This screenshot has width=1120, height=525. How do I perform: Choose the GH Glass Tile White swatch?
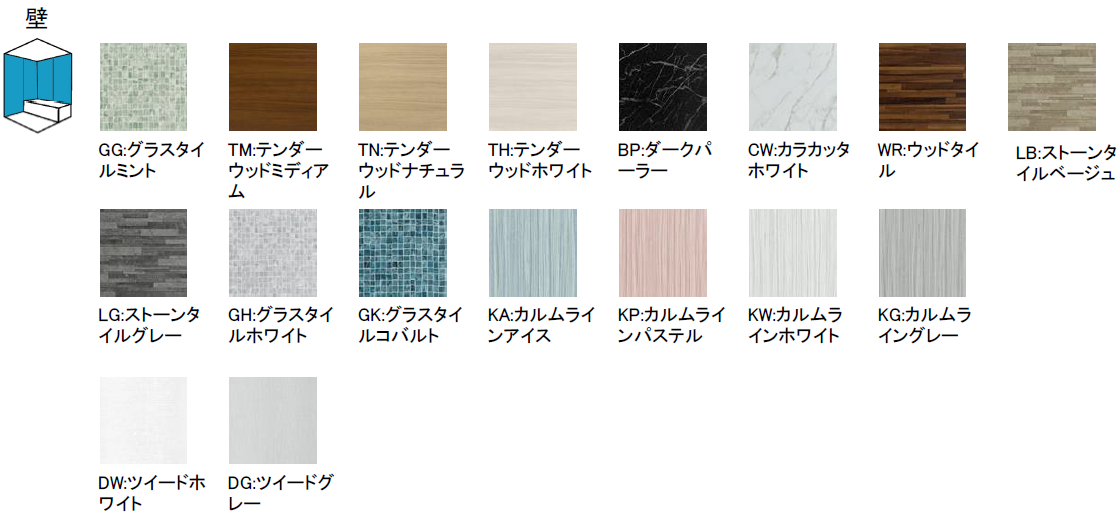[x=273, y=253]
